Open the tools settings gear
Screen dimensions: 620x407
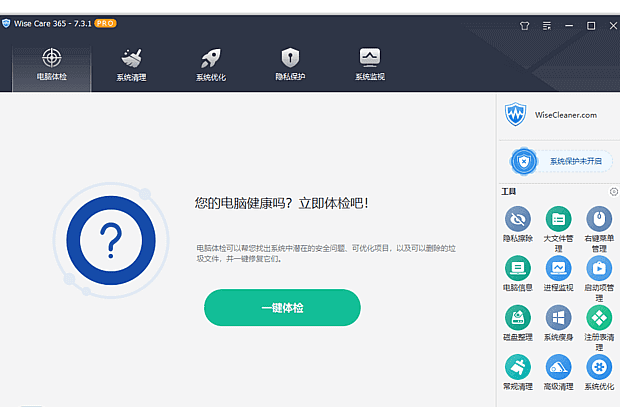coord(614,192)
